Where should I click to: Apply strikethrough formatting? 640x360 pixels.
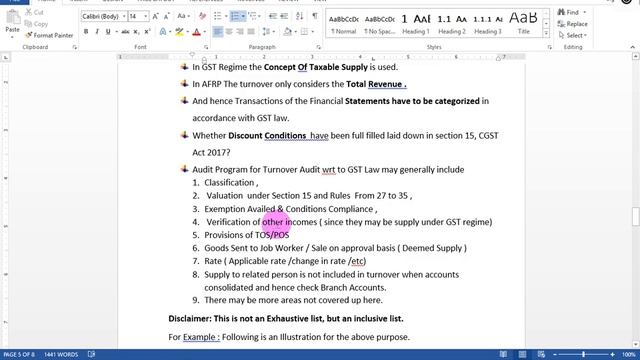(125, 32)
